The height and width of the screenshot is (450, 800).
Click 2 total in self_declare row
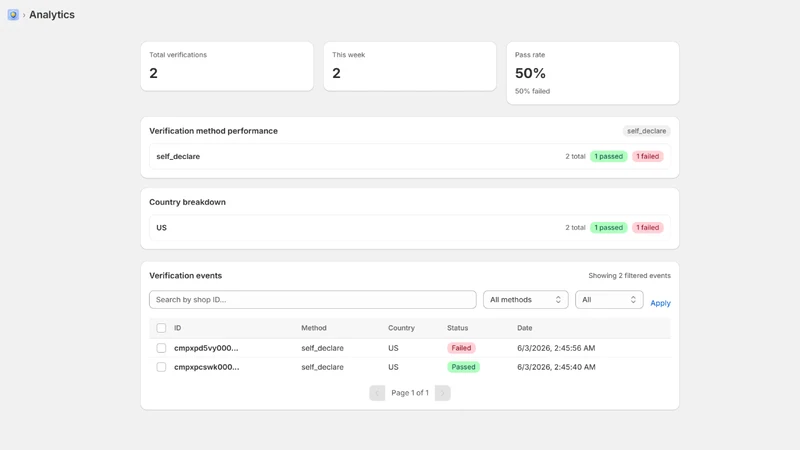coord(575,157)
